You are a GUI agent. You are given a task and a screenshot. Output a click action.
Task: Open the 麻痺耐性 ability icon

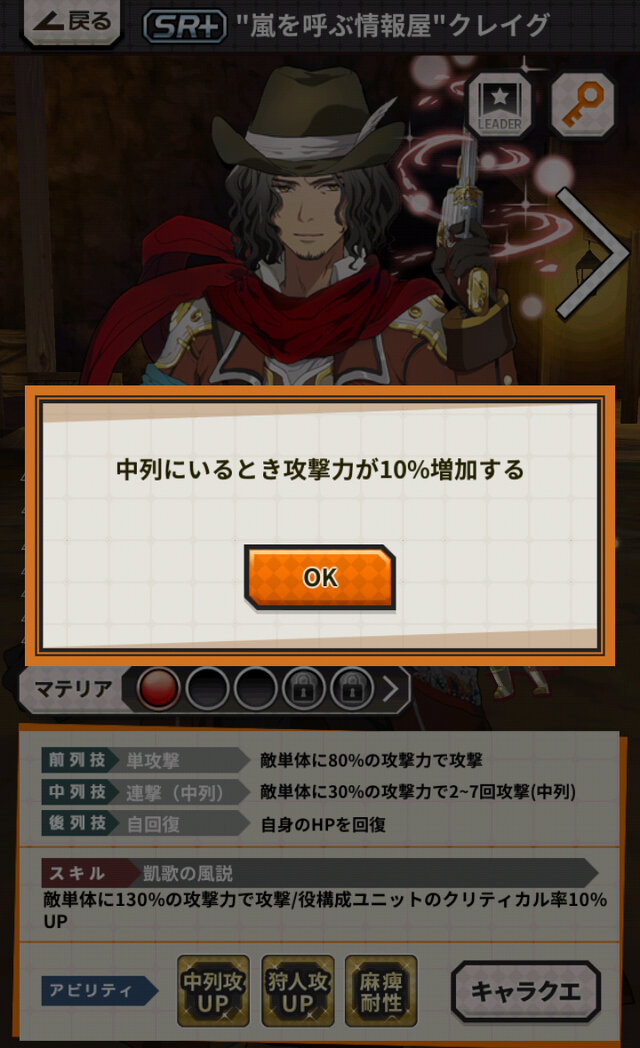381,991
